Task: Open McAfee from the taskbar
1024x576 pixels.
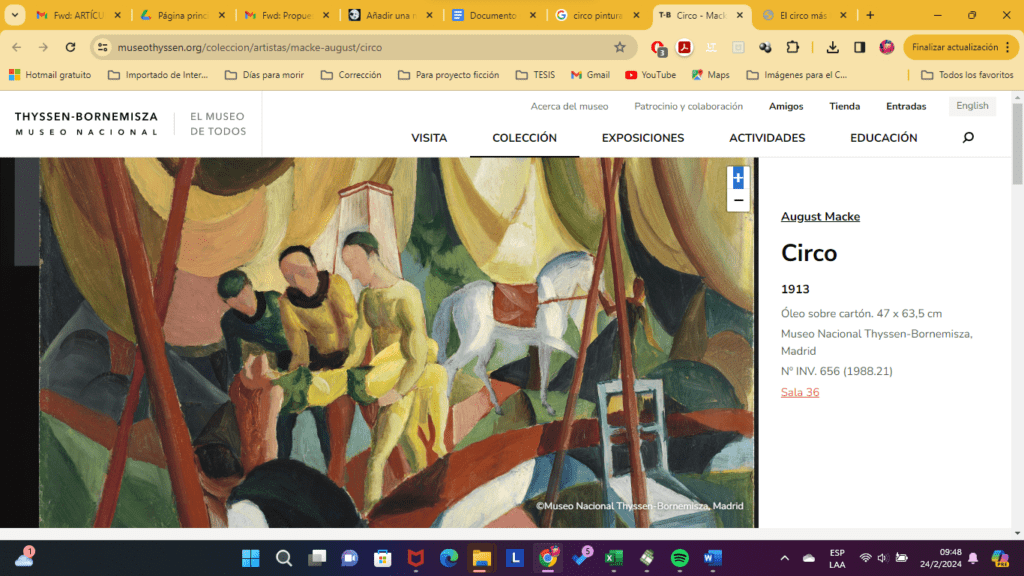Action: pos(415,558)
